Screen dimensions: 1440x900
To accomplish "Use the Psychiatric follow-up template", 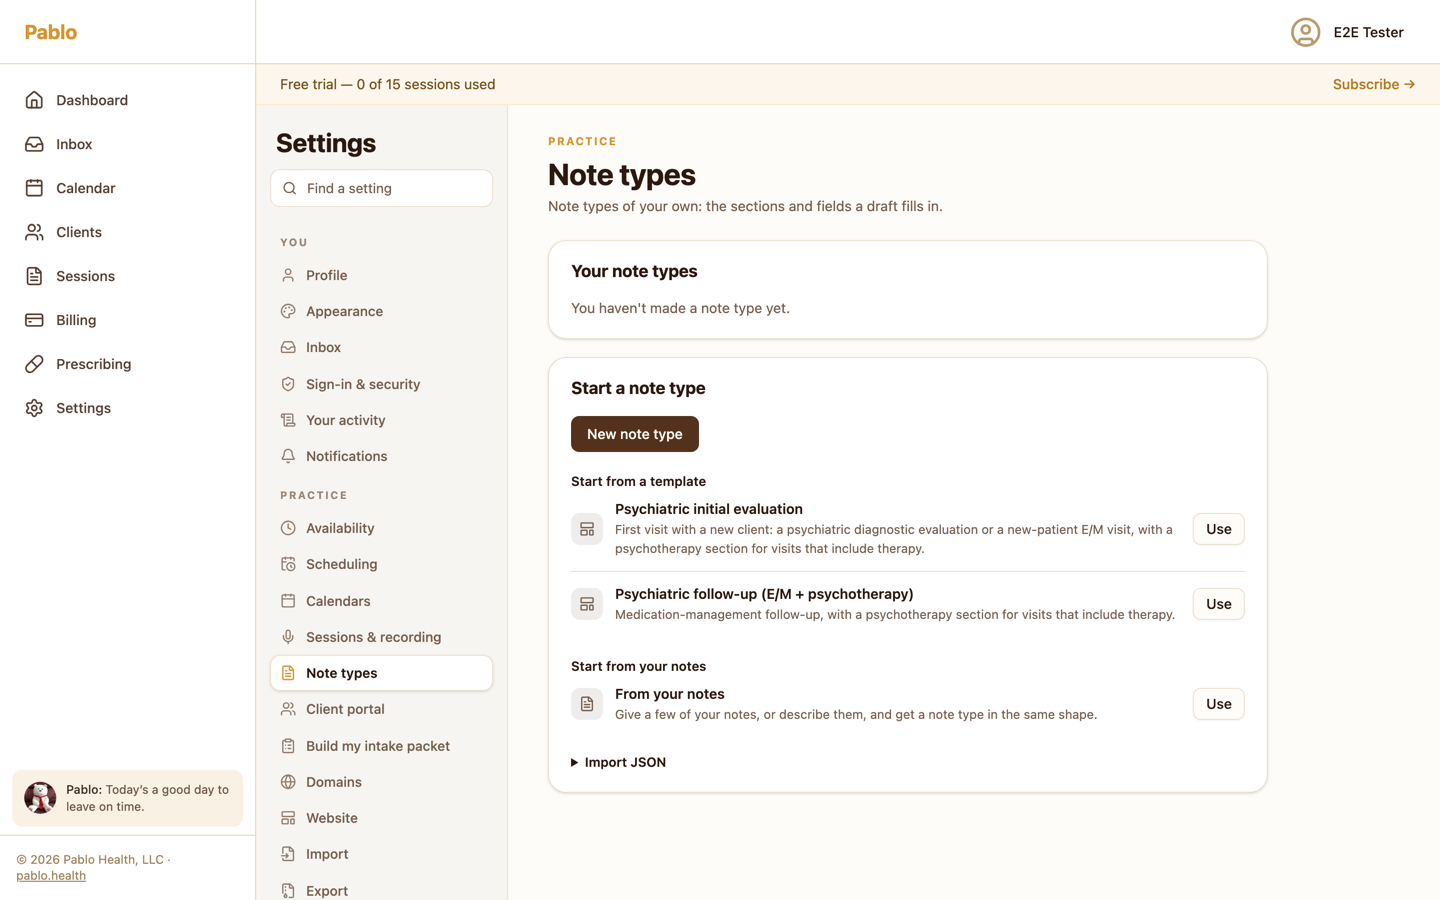I will pyautogui.click(x=1218, y=604).
